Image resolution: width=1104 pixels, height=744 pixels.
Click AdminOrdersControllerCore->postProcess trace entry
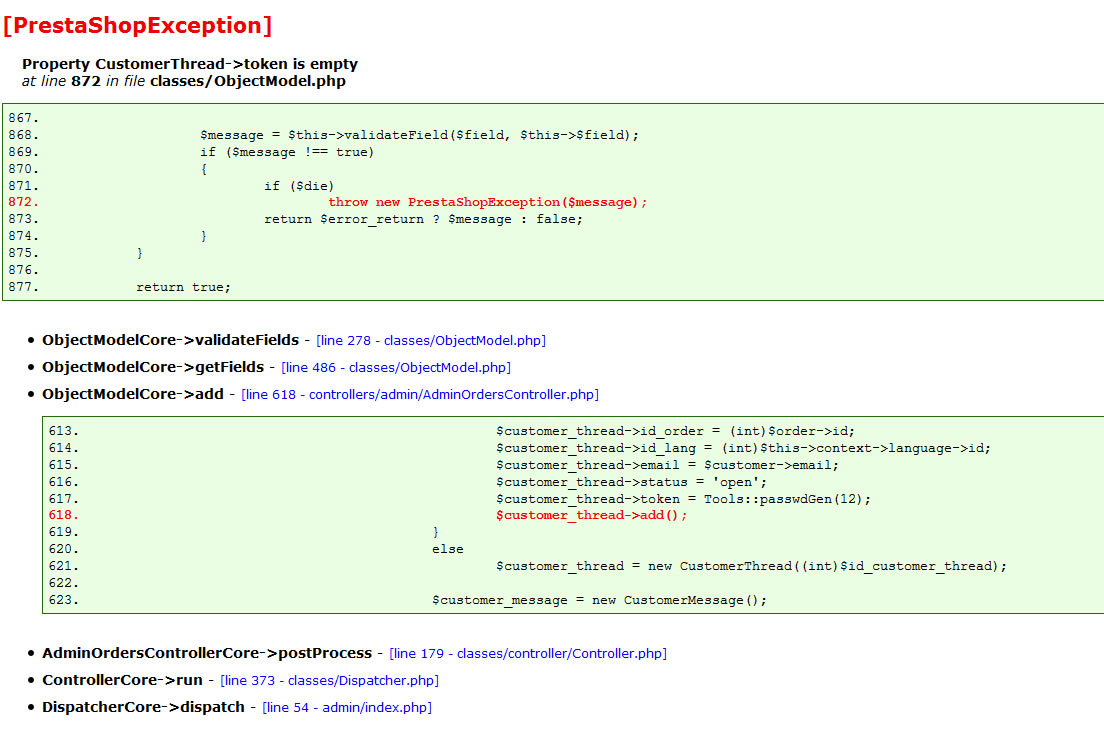pos(207,653)
